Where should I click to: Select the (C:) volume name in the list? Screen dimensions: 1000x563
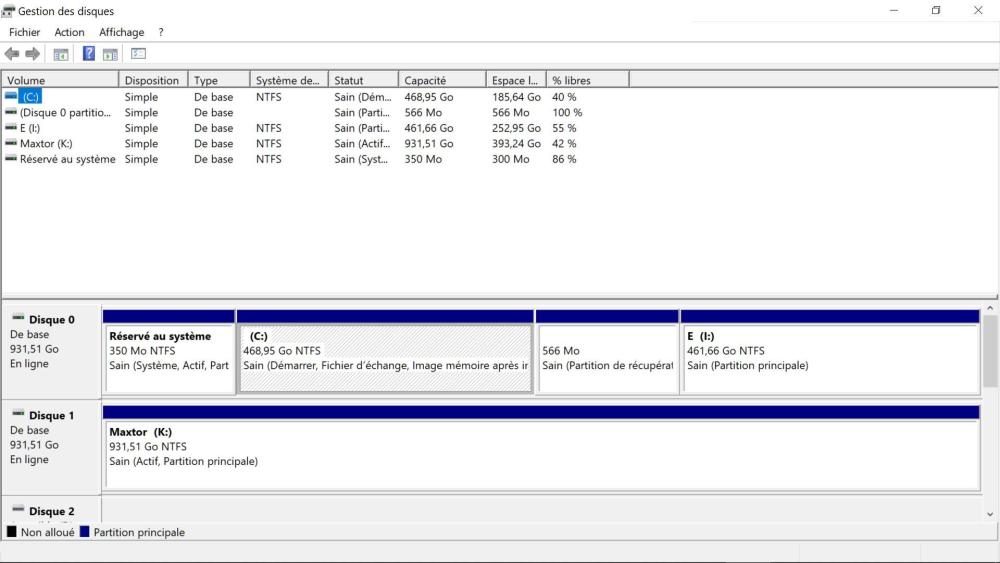[30, 97]
